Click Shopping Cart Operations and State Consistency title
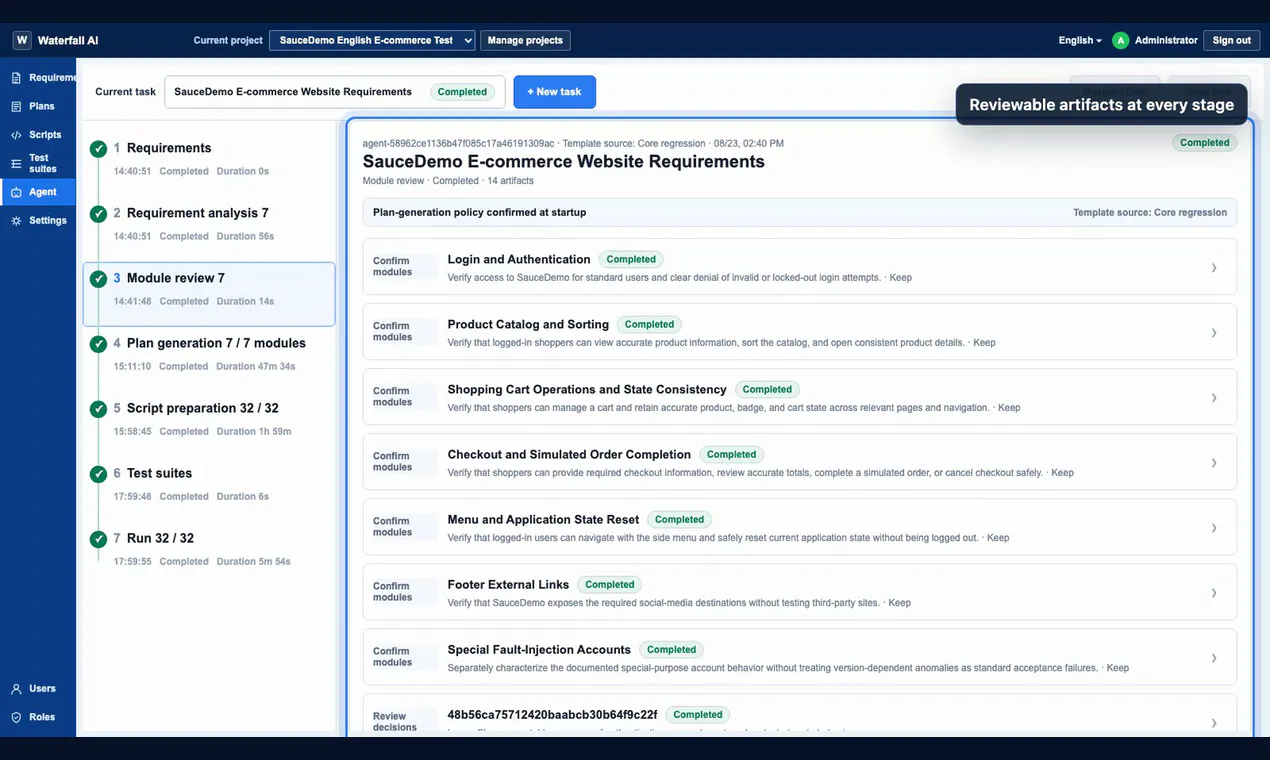 pyautogui.click(x=587, y=389)
